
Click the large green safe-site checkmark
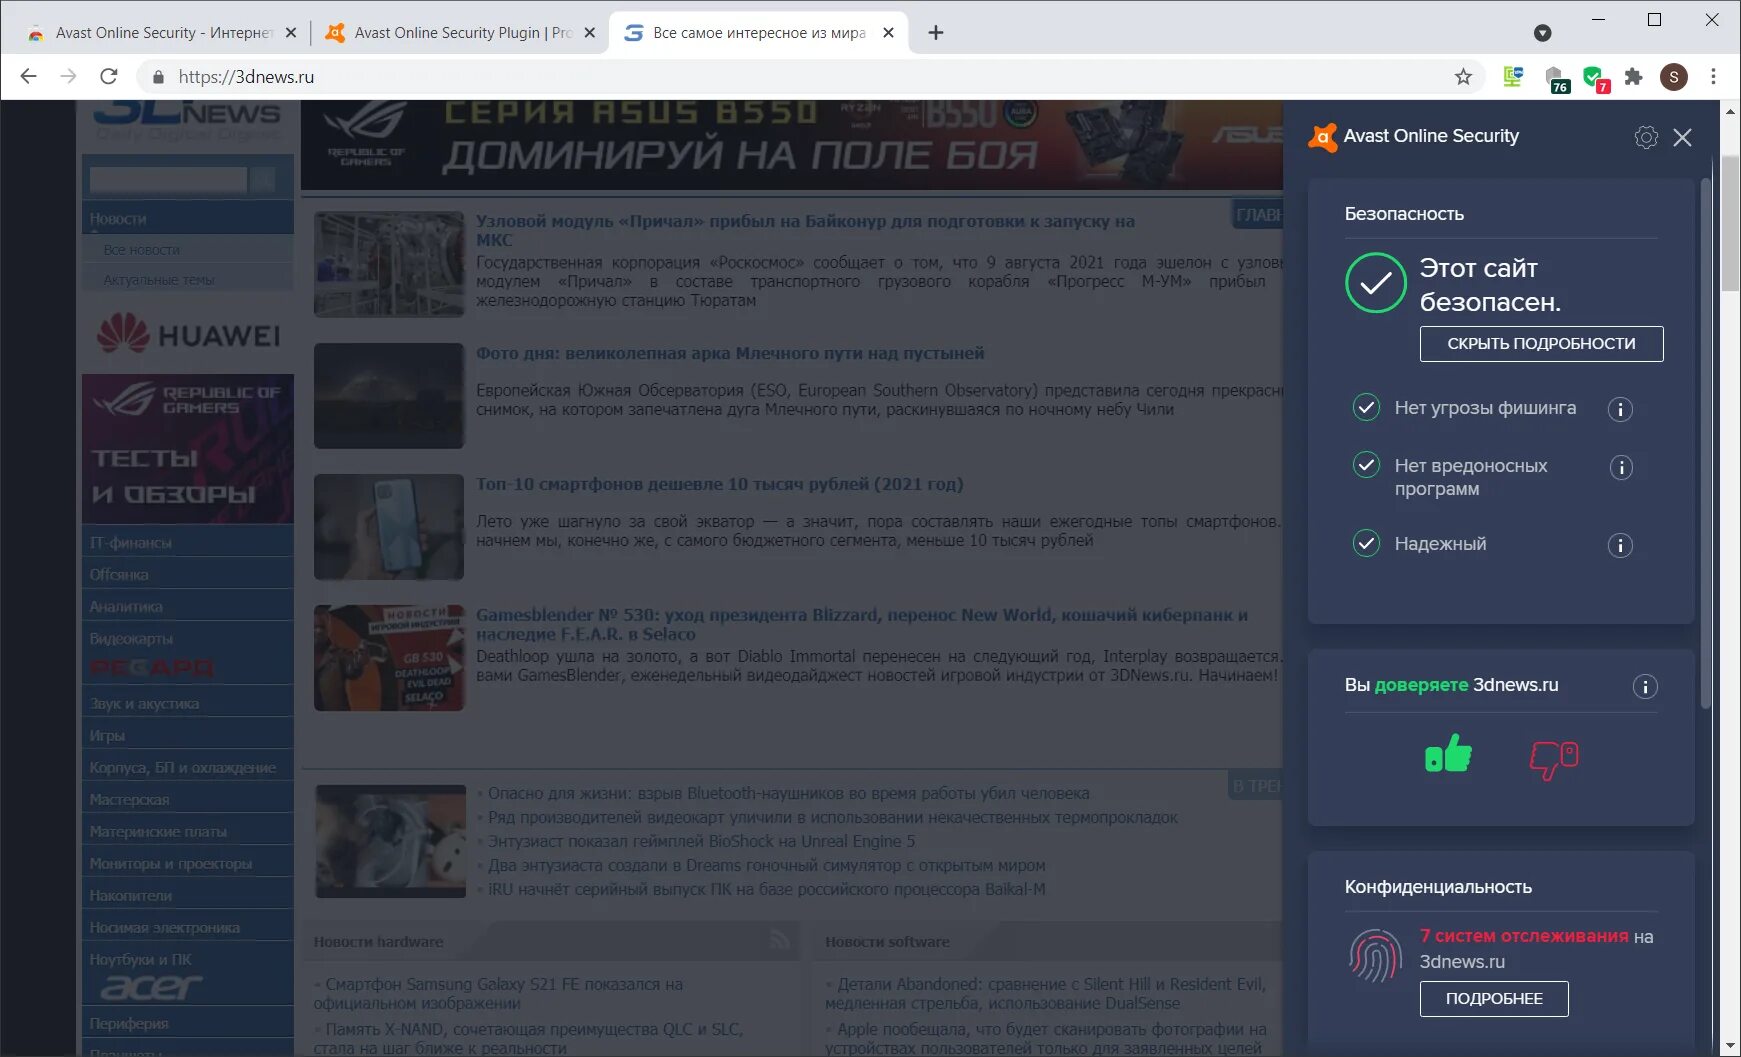click(1376, 283)
